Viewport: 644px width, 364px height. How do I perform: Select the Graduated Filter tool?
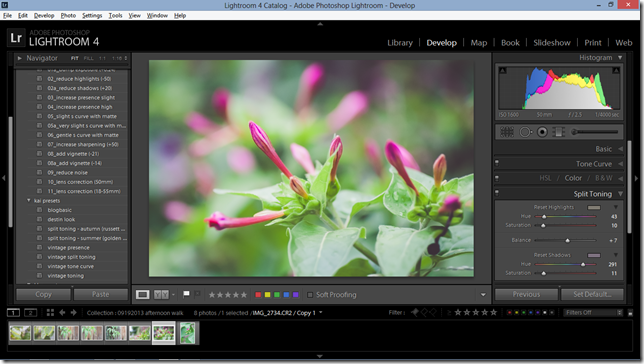point(558,132)
